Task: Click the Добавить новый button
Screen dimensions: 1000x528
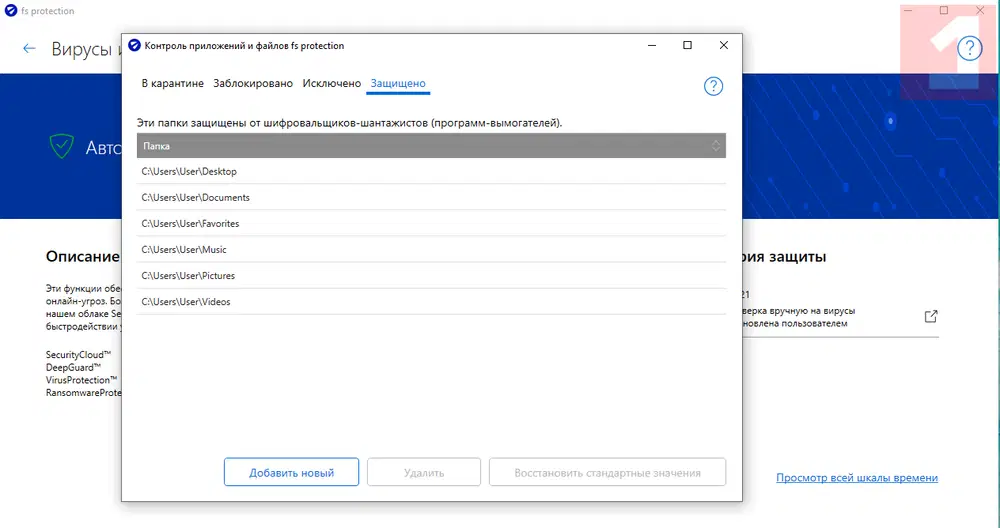Action: pos(291,473)
